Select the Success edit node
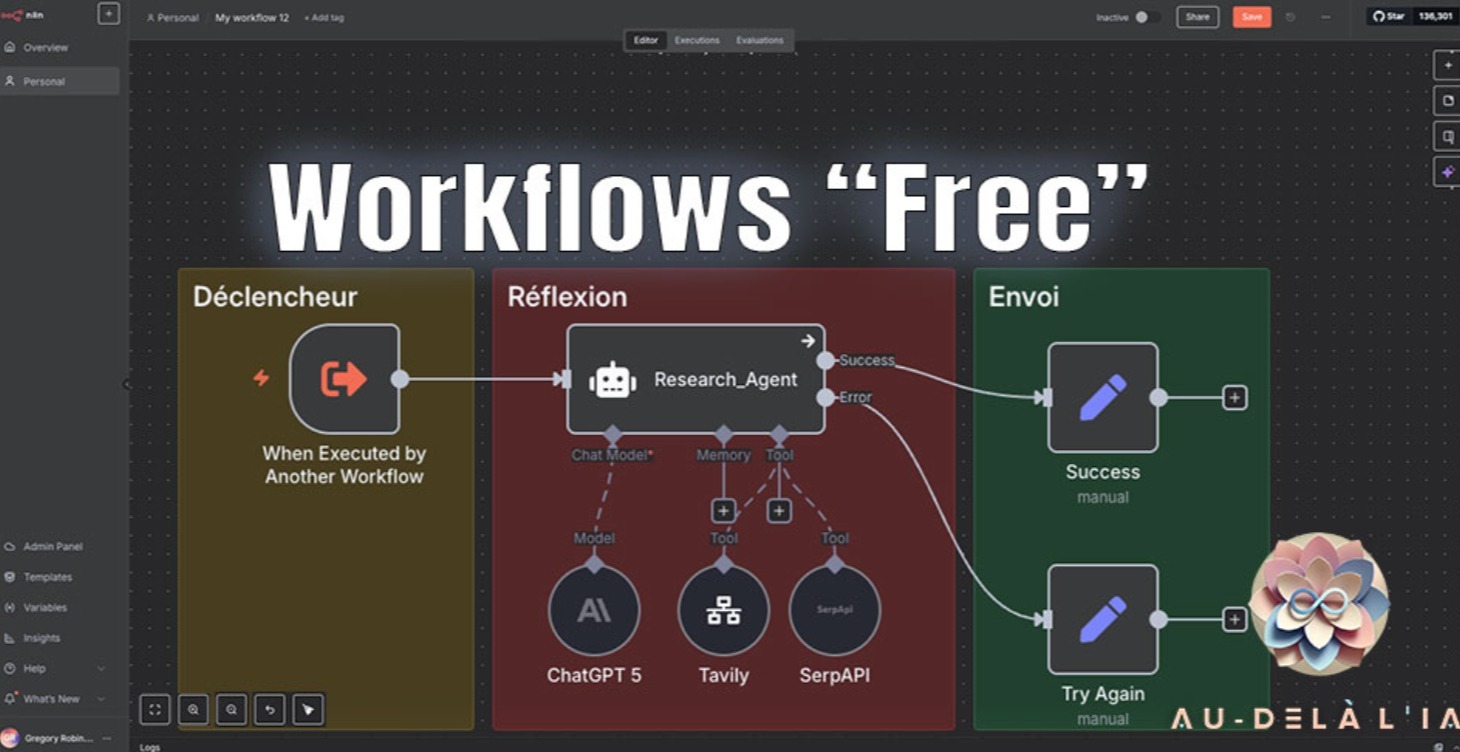Screen dimensions: 1460x752 [1103, 398]
